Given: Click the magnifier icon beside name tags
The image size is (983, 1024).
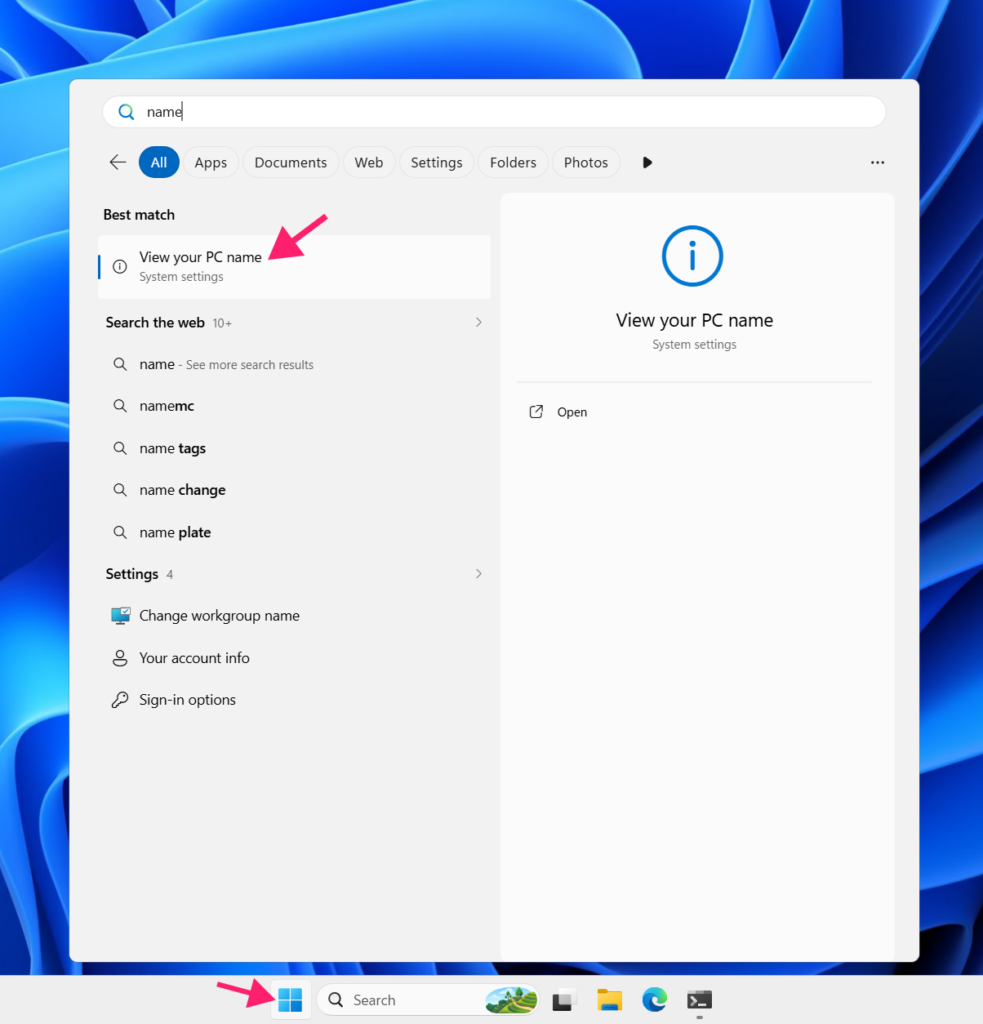Looking at the screenshot, I should point(120,448).
